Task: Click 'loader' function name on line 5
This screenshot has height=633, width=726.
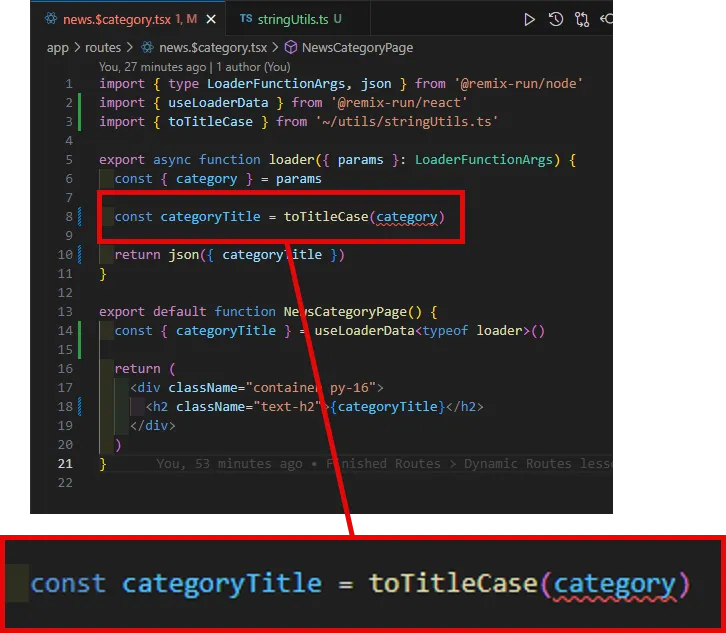Action: point(292,160)
